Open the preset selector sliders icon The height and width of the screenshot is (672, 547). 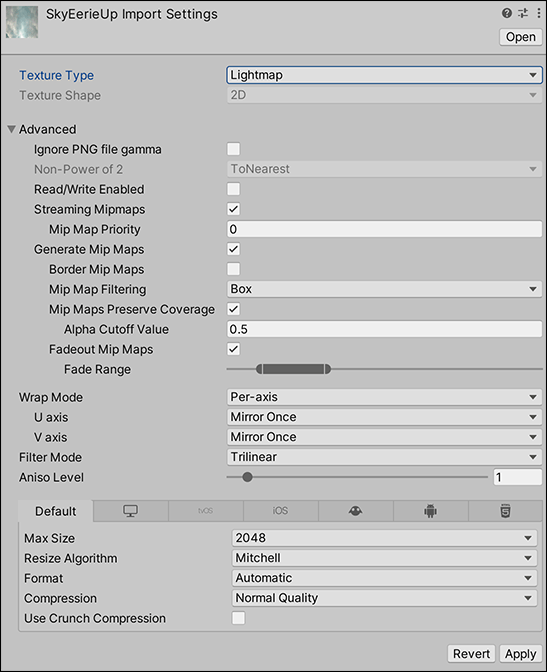coord(523,13)
